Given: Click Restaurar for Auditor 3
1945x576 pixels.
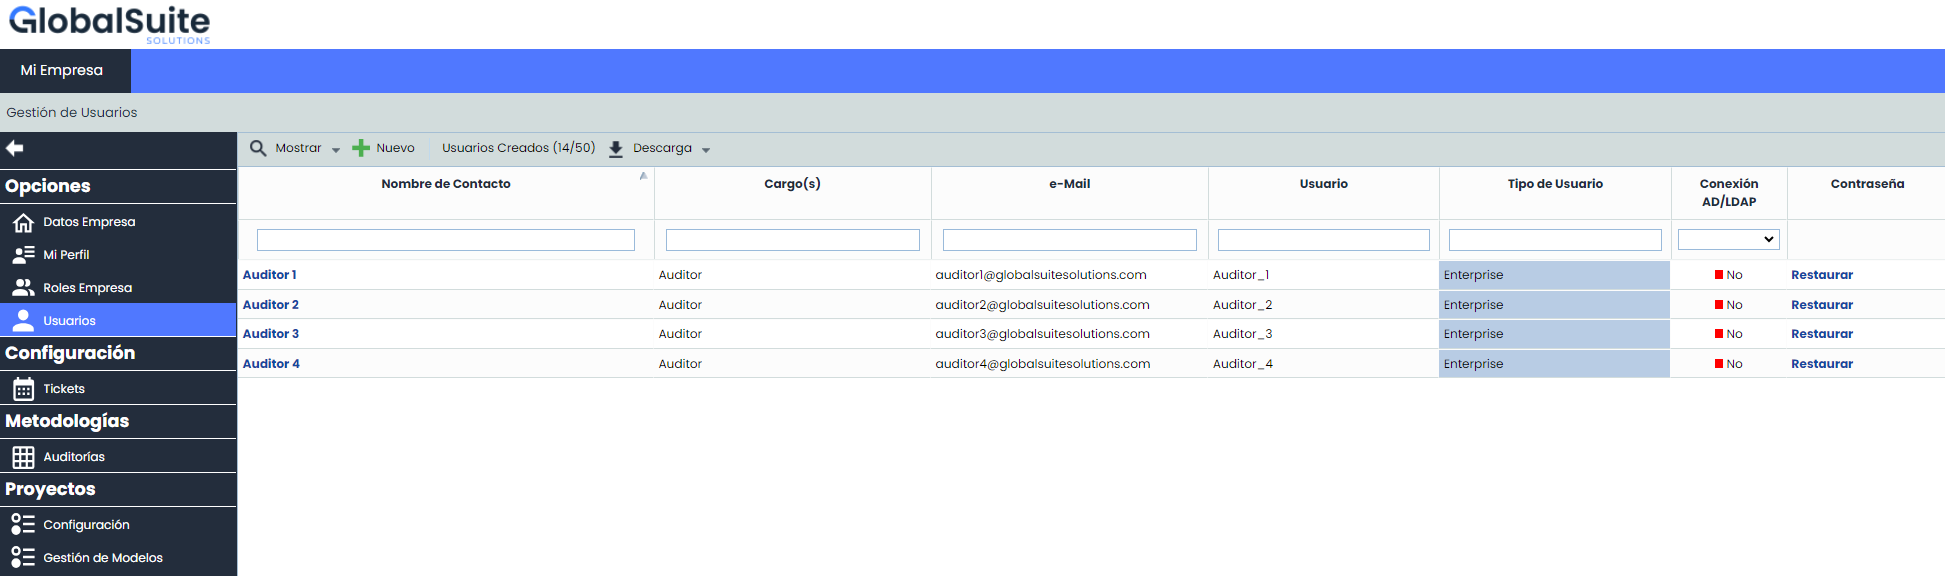Looking at the screenshot, I should click(1821, 334).
